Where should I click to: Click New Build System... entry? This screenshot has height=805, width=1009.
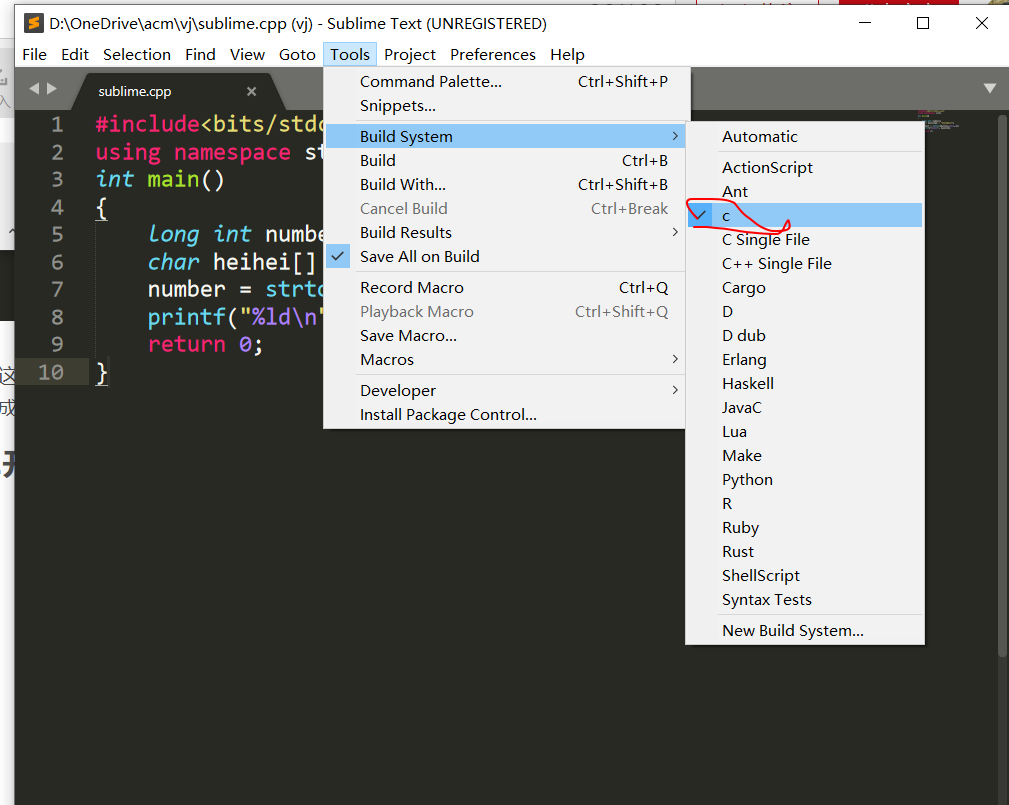(x=805, y=631)
